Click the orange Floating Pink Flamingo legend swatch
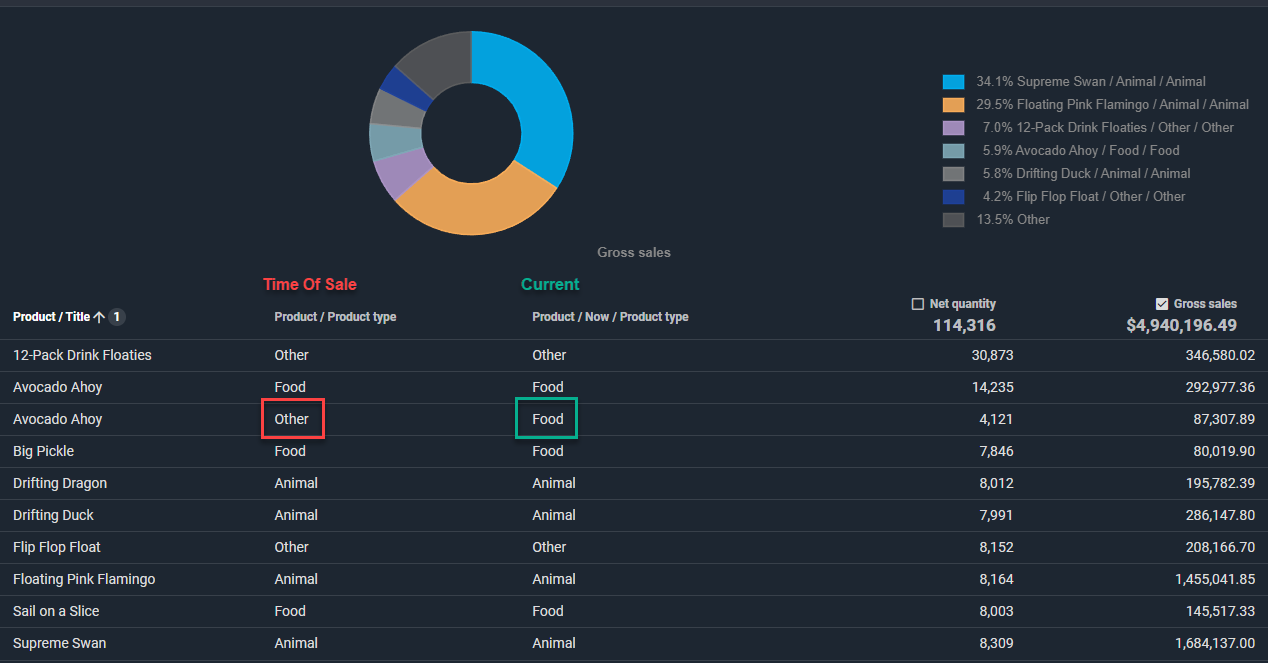 (x=953, y=105)
